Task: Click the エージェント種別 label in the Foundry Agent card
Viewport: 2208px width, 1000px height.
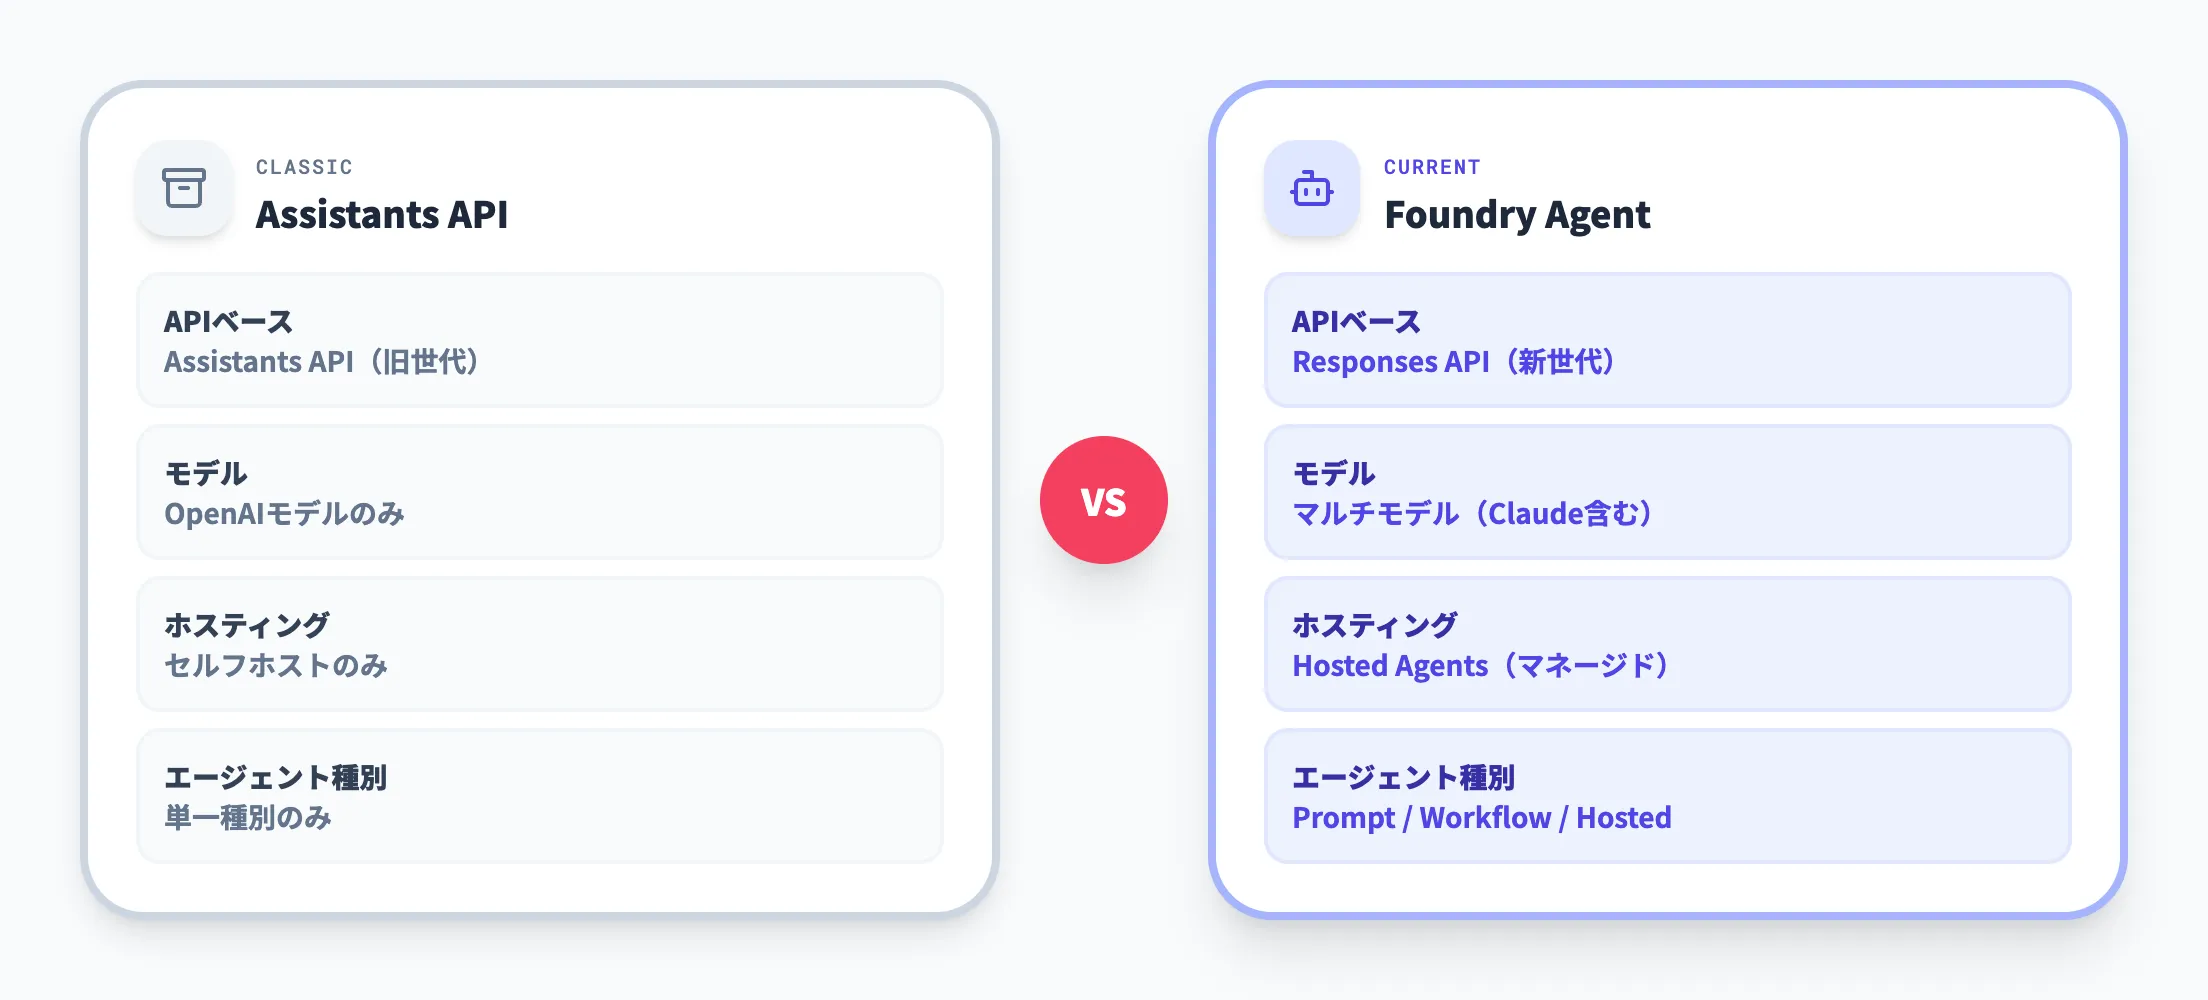Action: point(1402,777)
